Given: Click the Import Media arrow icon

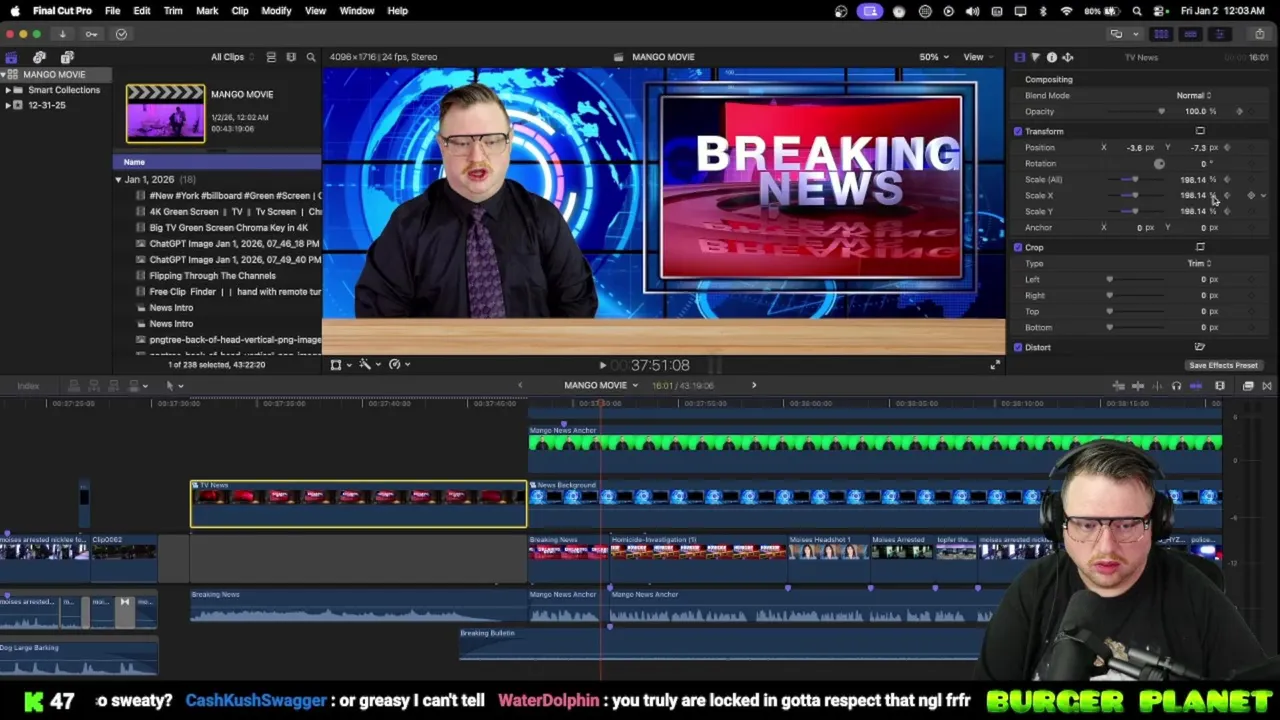Looking at the screenshot, I should [62, 34].
